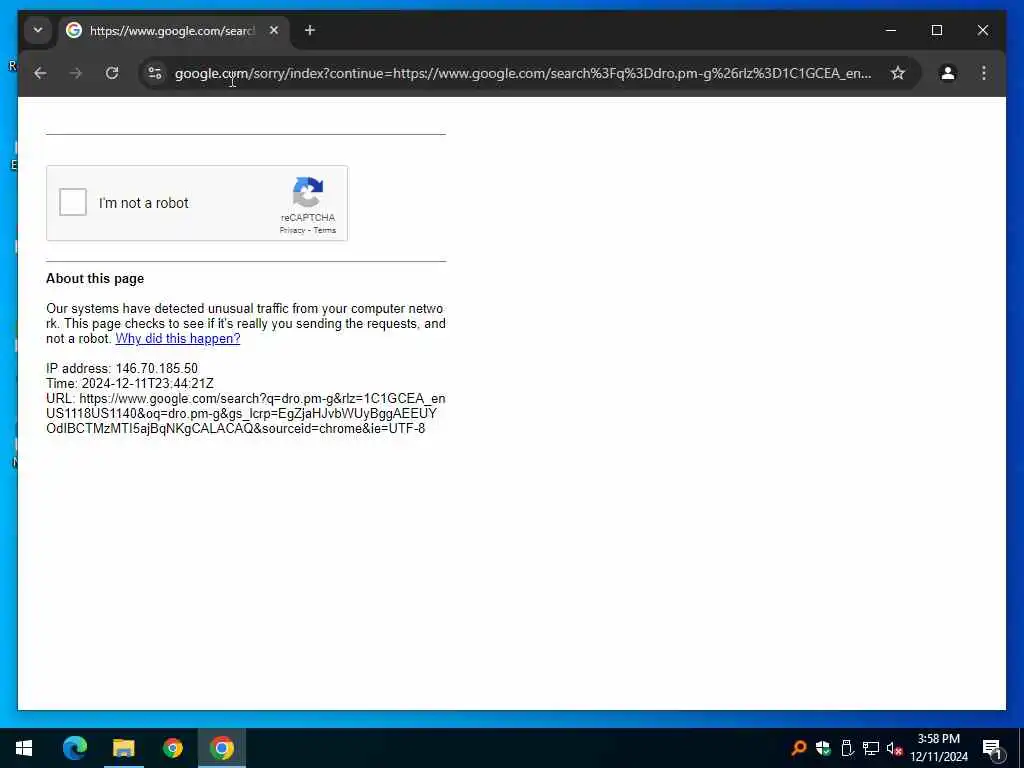Switch to the first Chrome taskbar icon

172,748
